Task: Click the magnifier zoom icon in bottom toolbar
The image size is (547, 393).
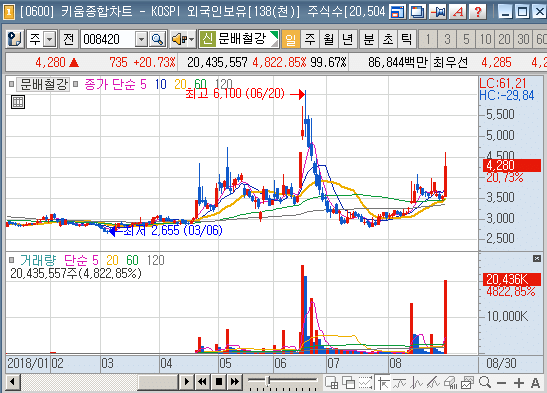Action: 485,383
